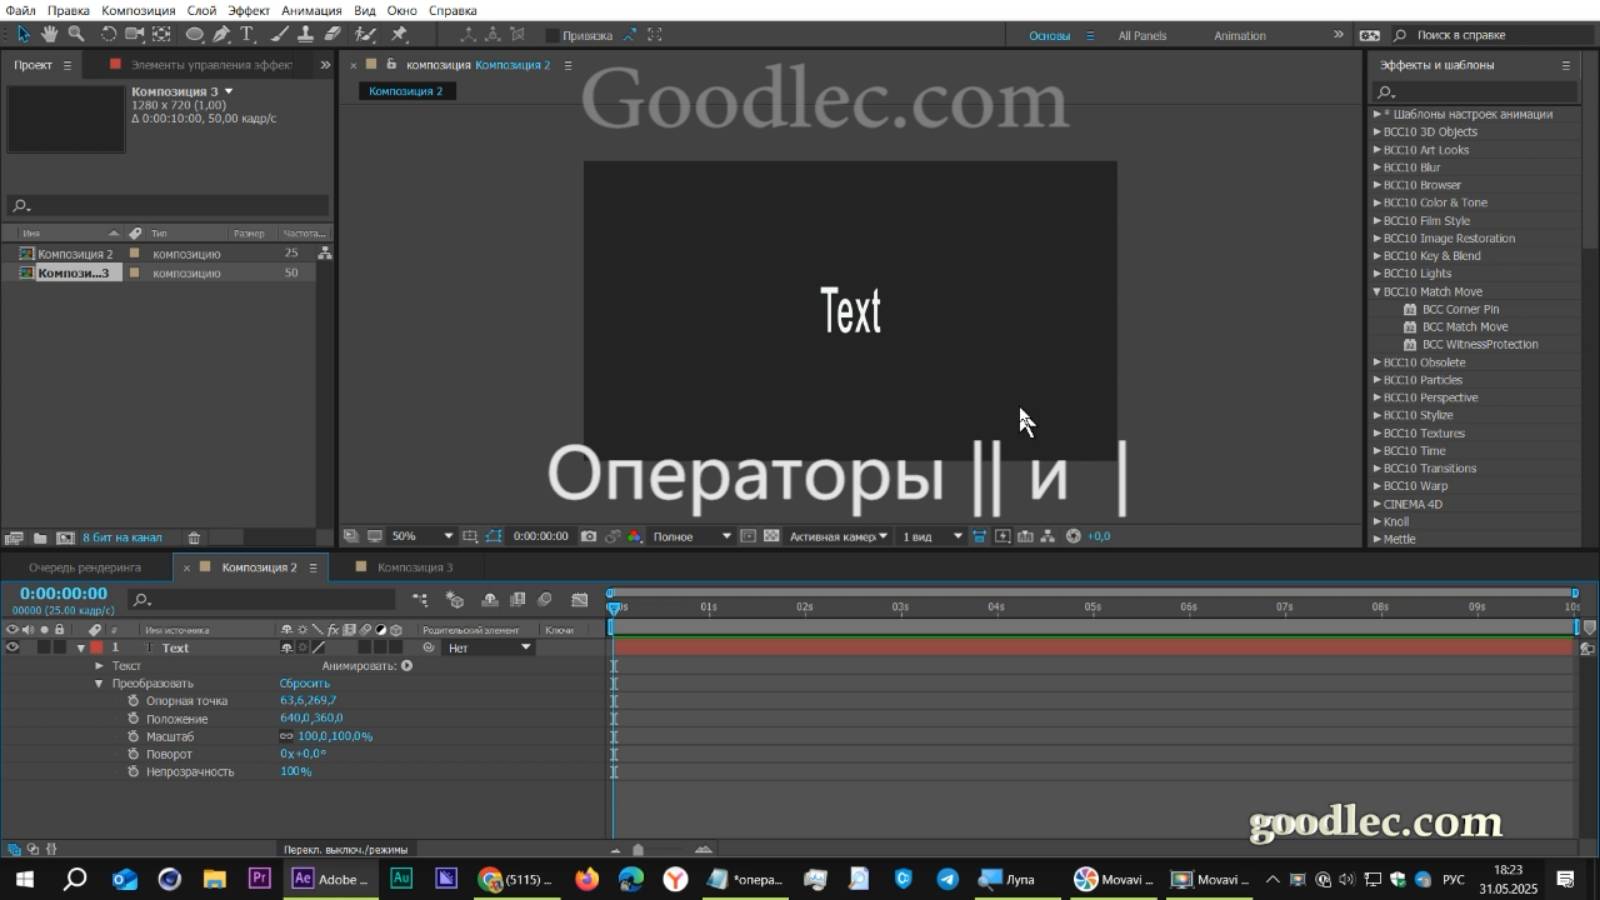Toggle stopwatch for Масштаб

point(133,736)
